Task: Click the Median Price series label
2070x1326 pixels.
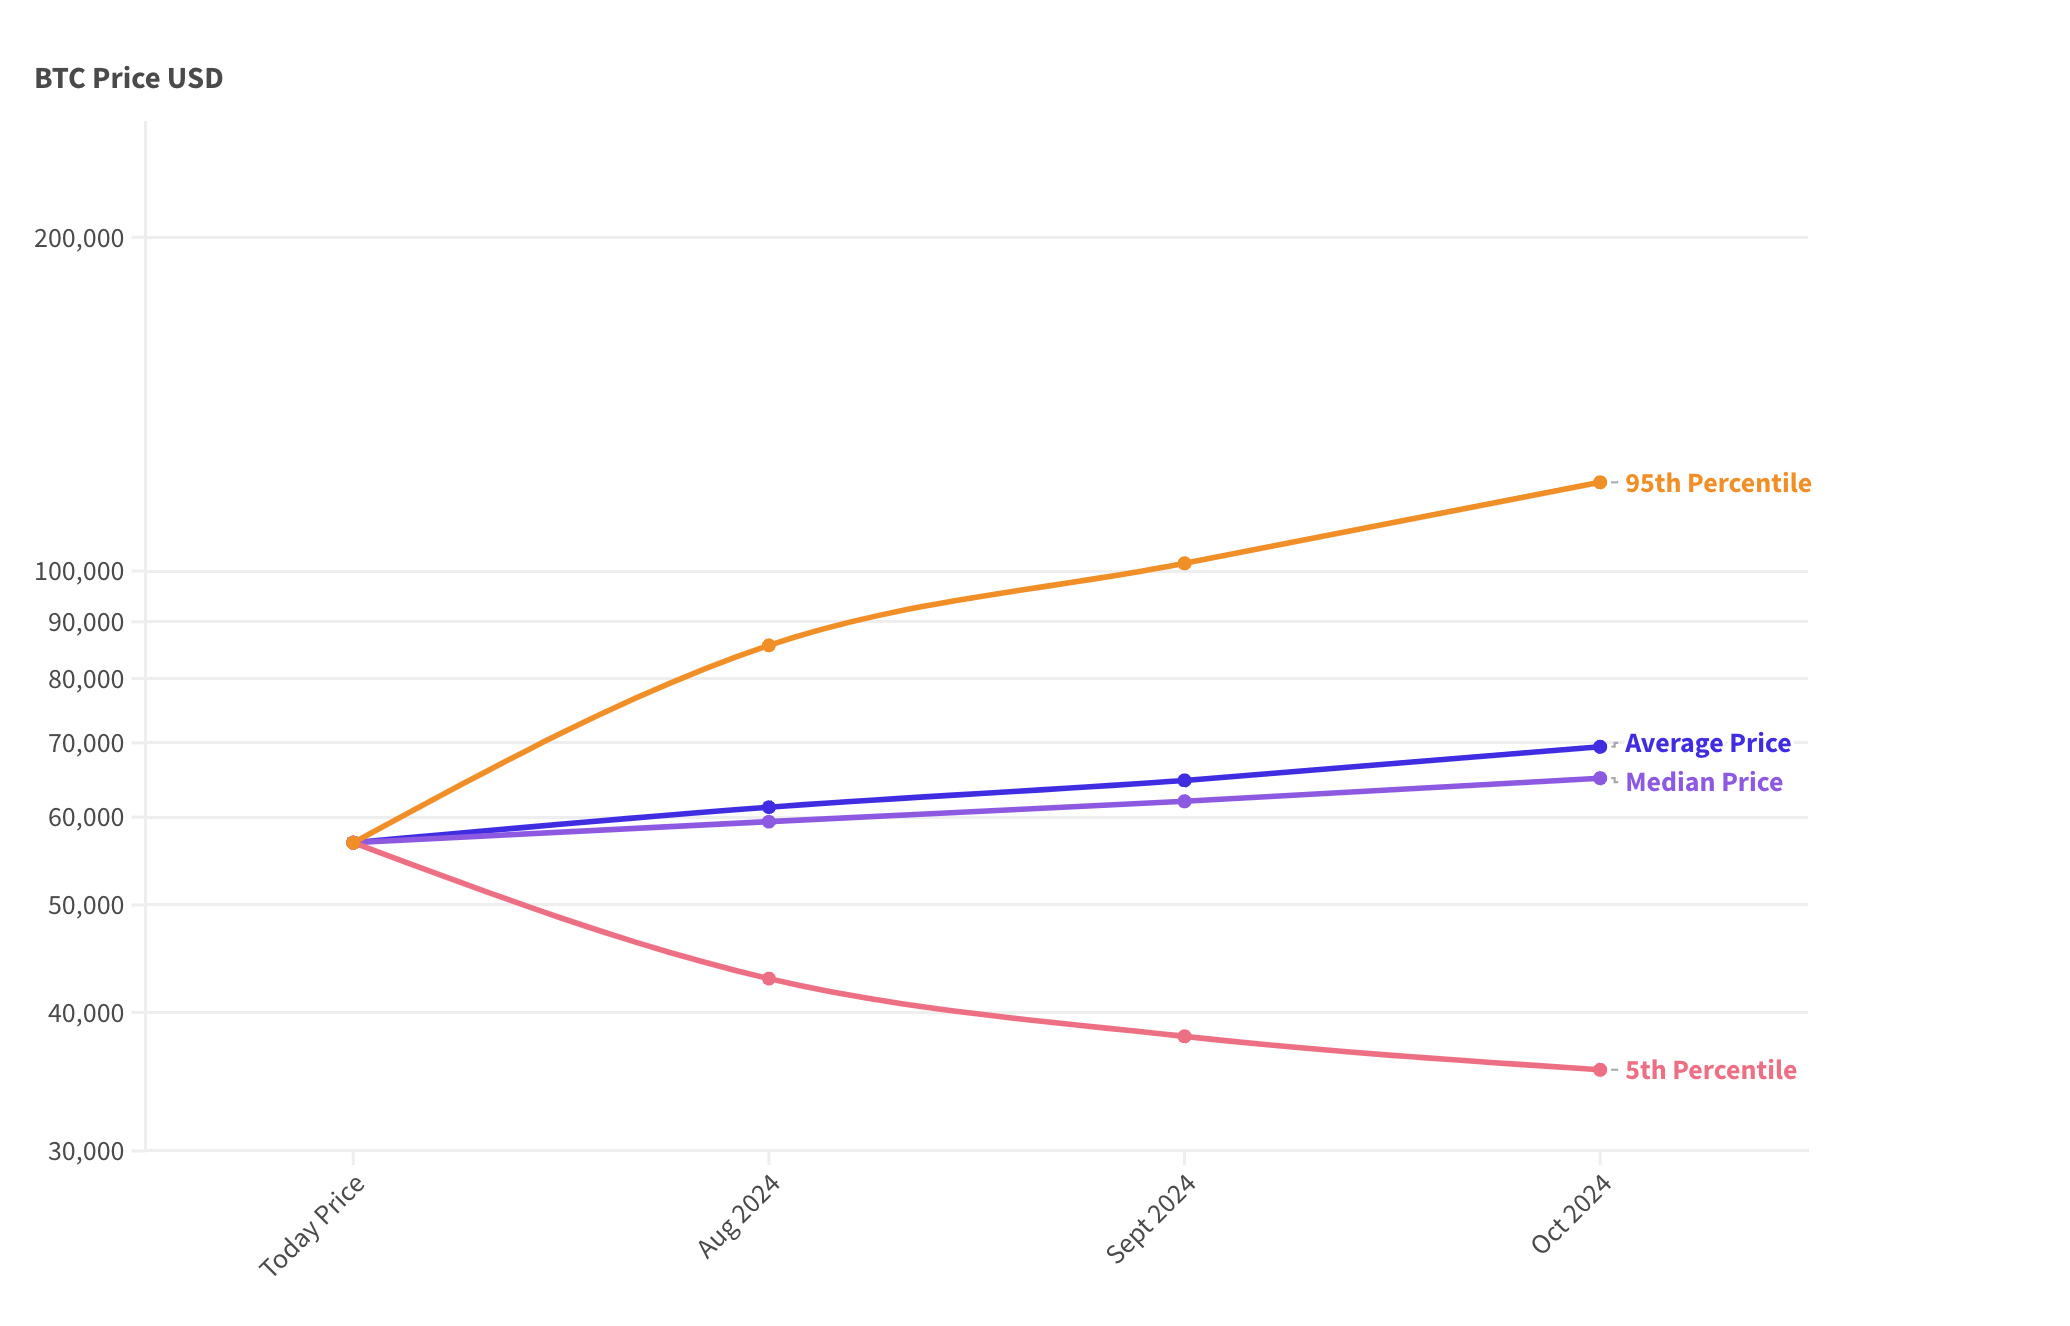Action: [x=1703, y=782]
